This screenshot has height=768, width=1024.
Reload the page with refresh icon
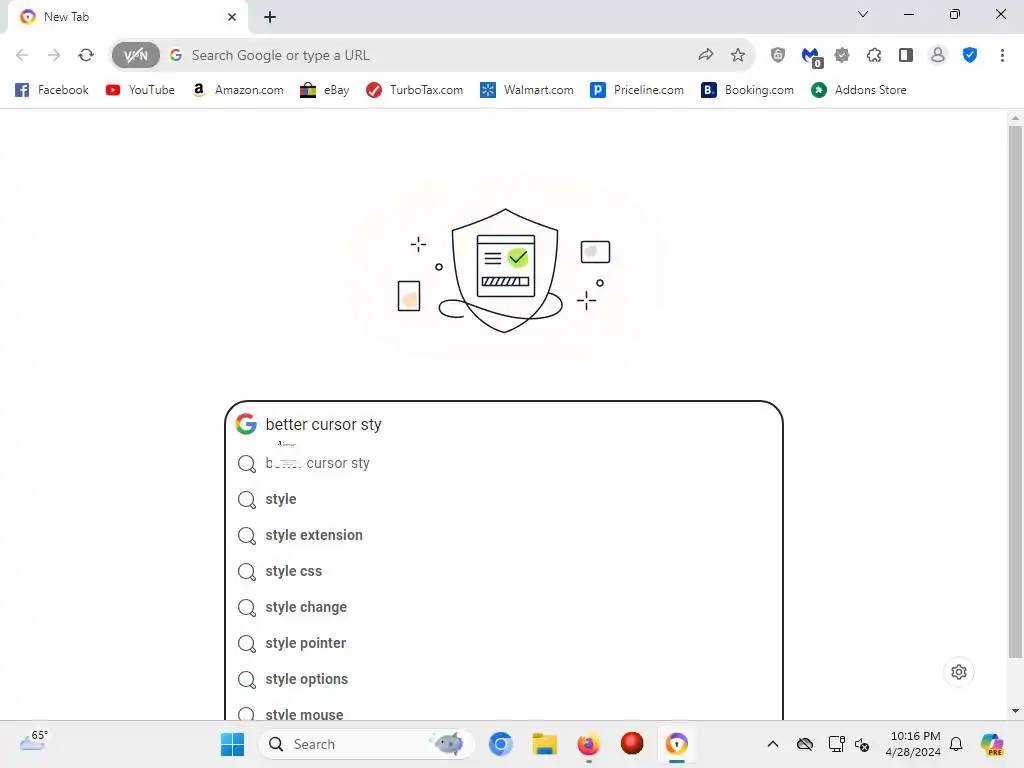pos(86,56)
